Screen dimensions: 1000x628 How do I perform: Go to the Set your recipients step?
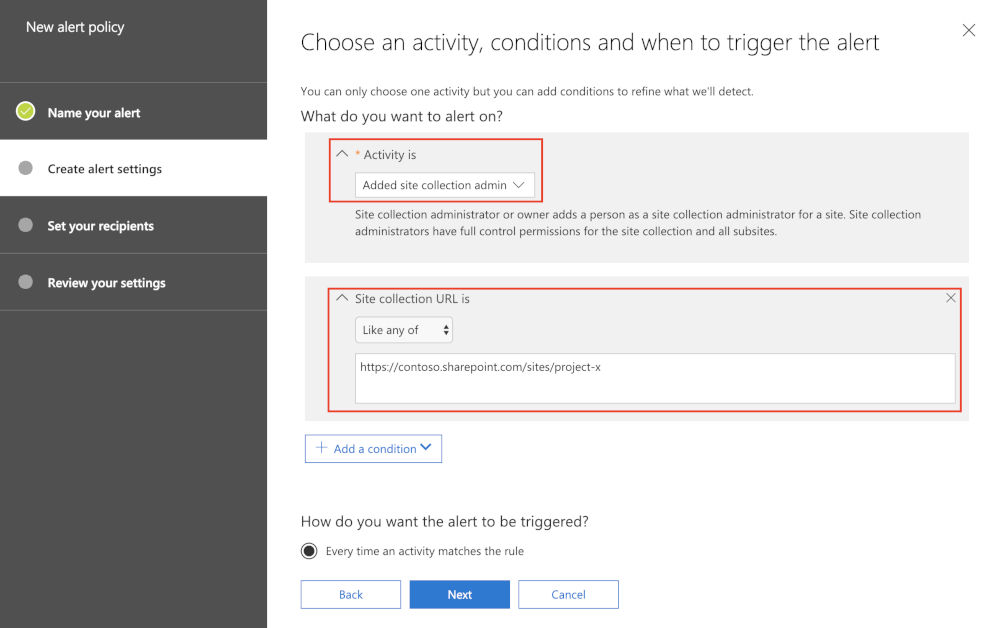tap(133, 225)
